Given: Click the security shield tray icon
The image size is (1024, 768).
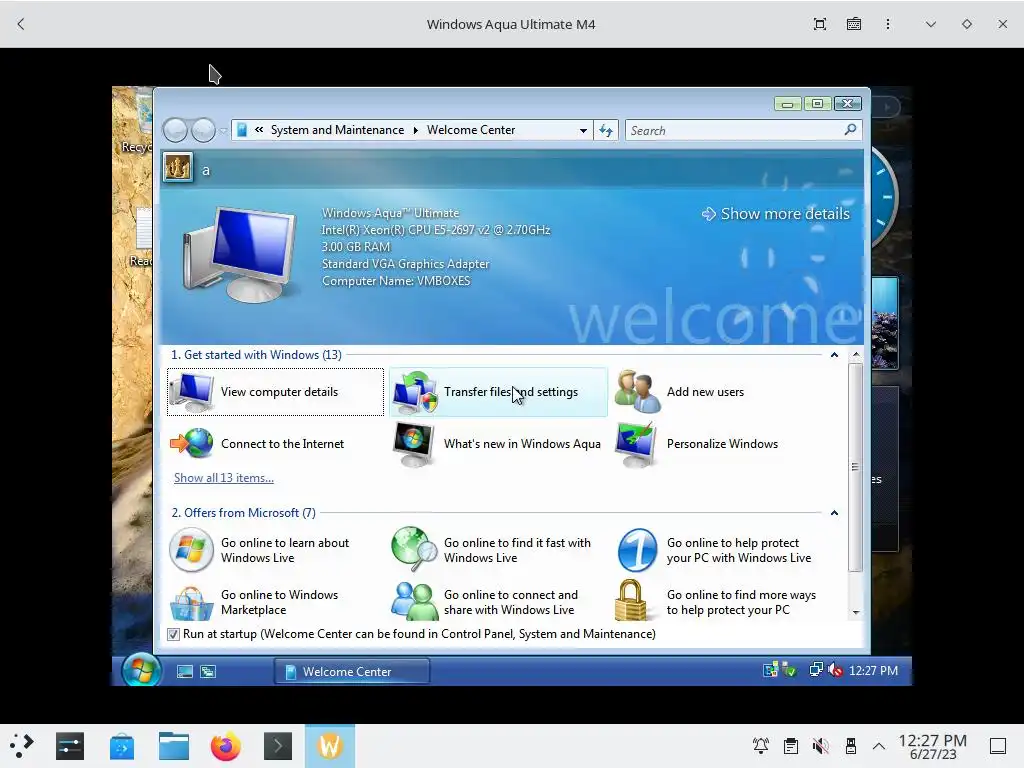Looking at the screenshot, I should (790, 670).
